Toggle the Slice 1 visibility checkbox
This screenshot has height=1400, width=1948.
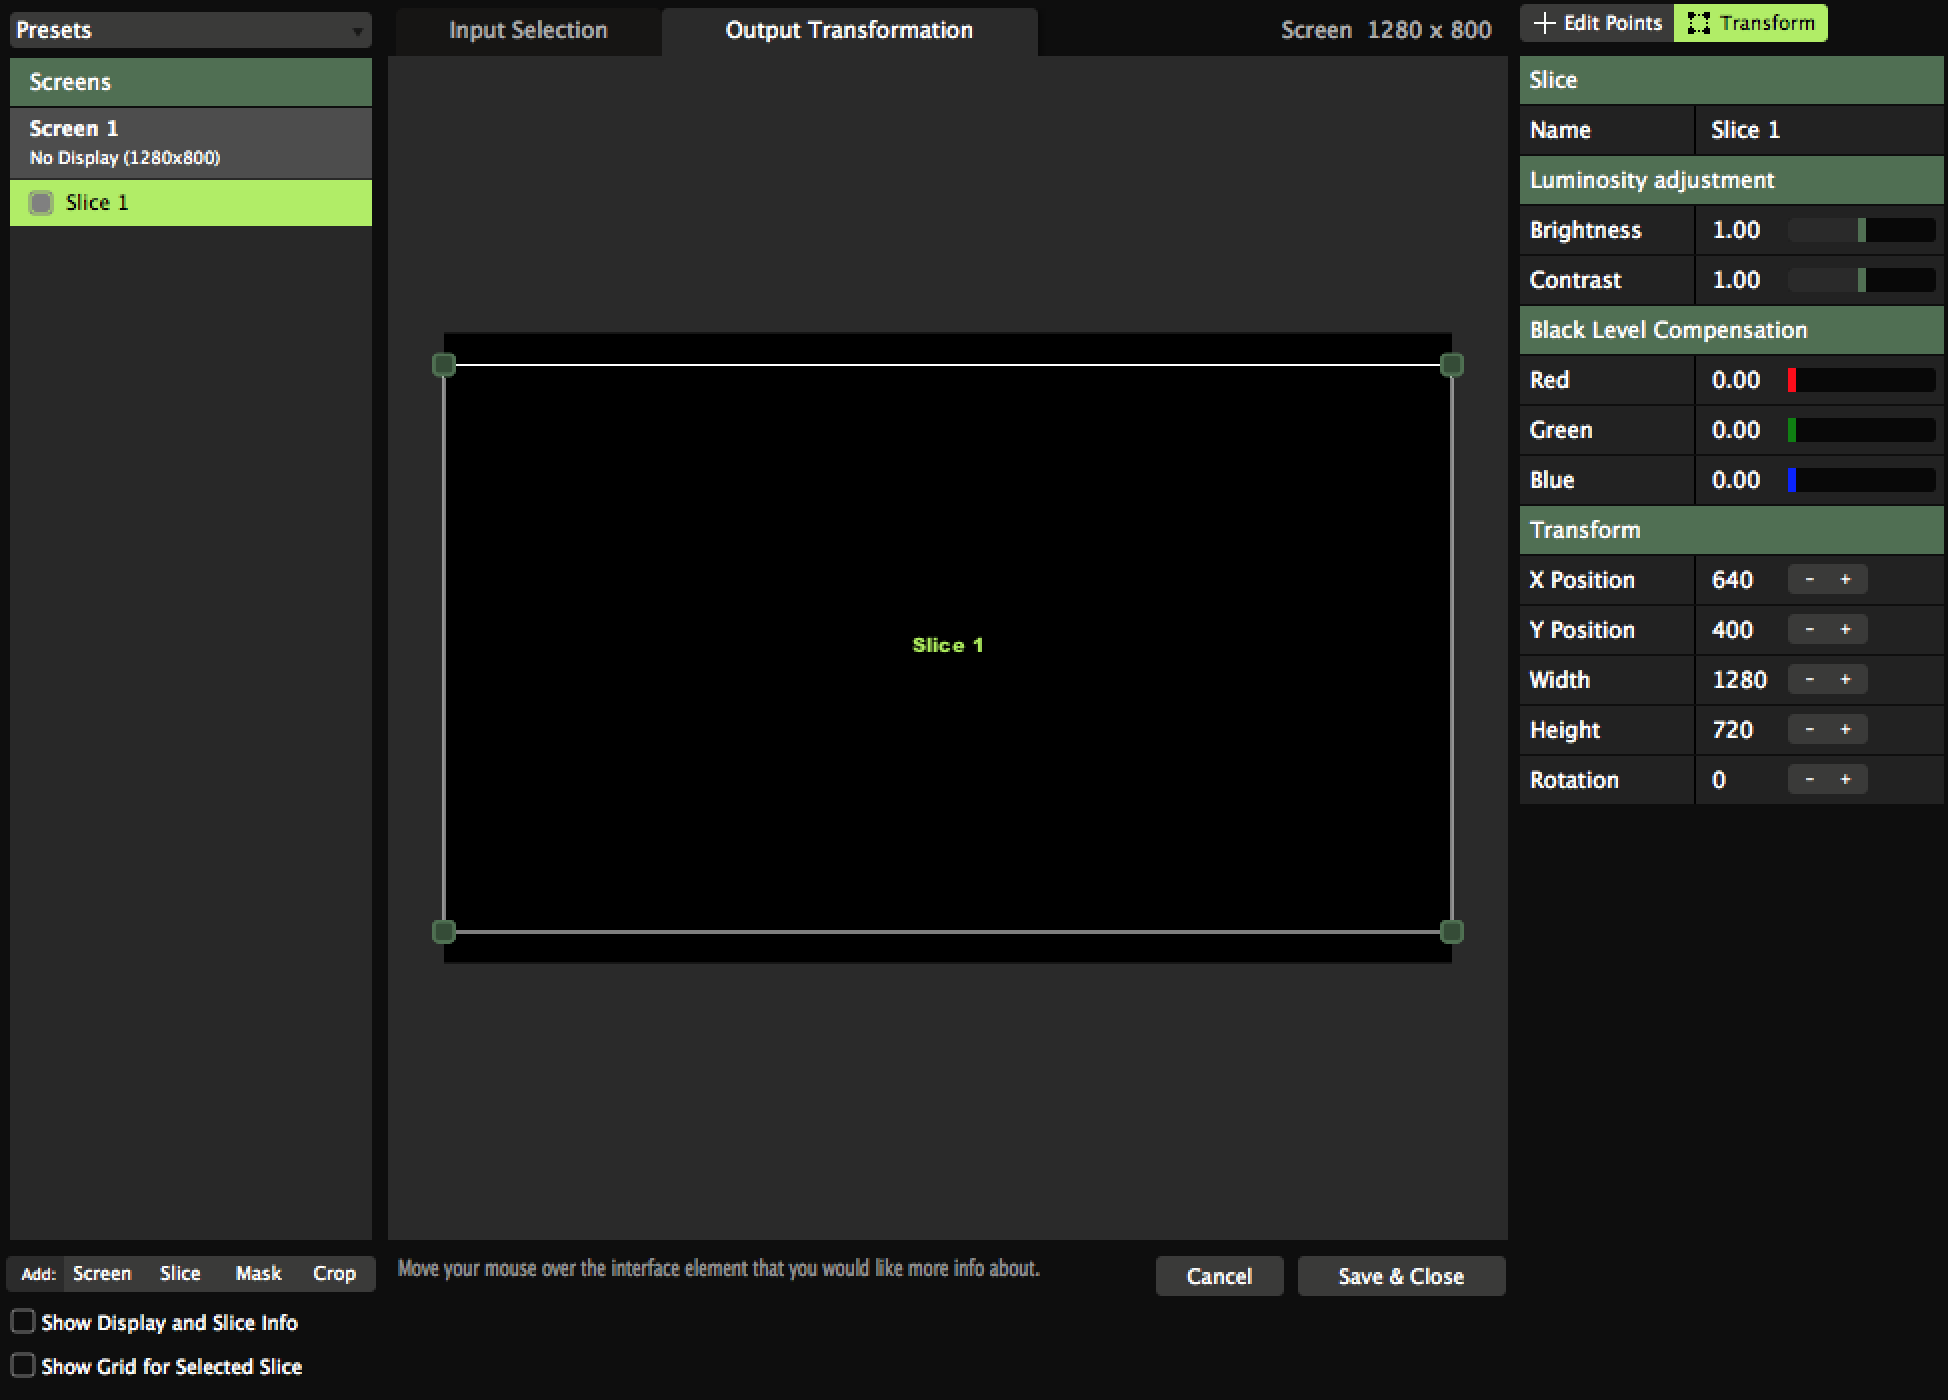(x=41, y=203)
